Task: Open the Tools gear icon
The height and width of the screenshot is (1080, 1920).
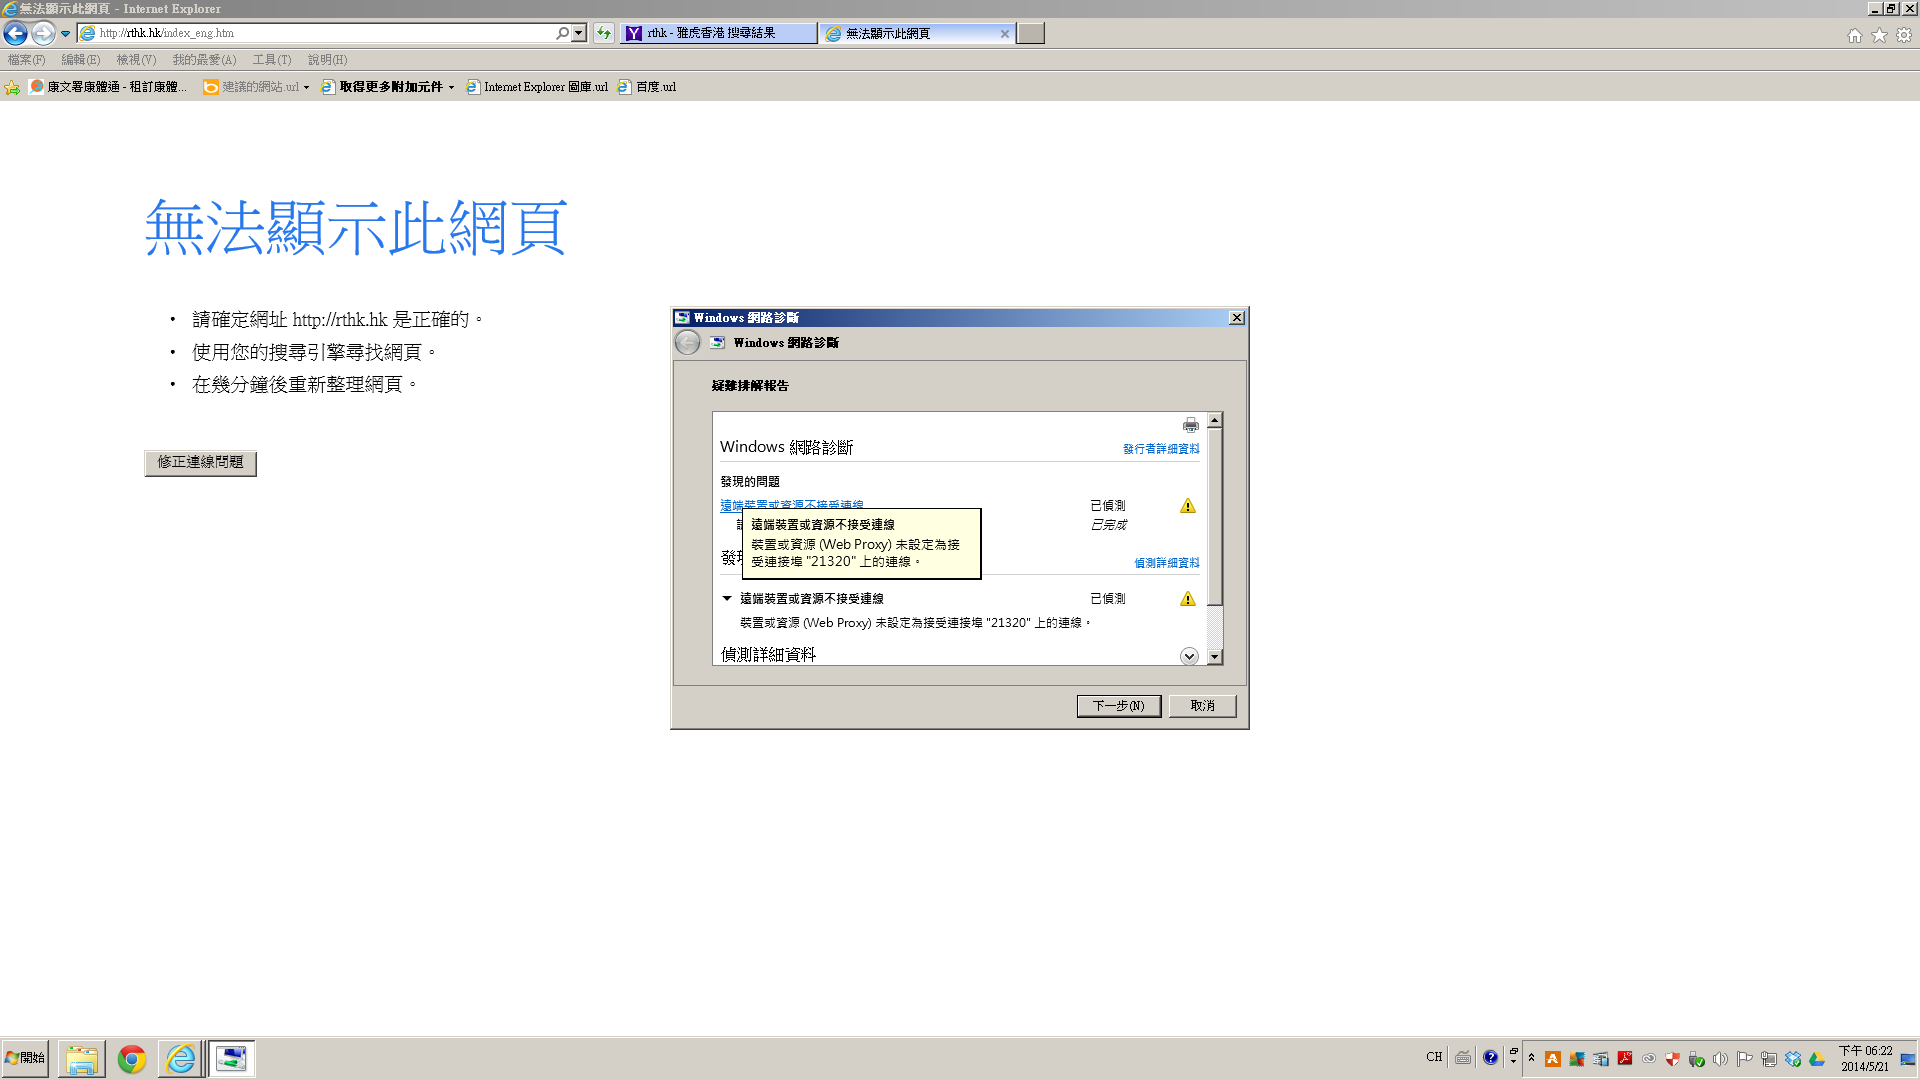Action: pyautogui.click(x=1904, y=35)
